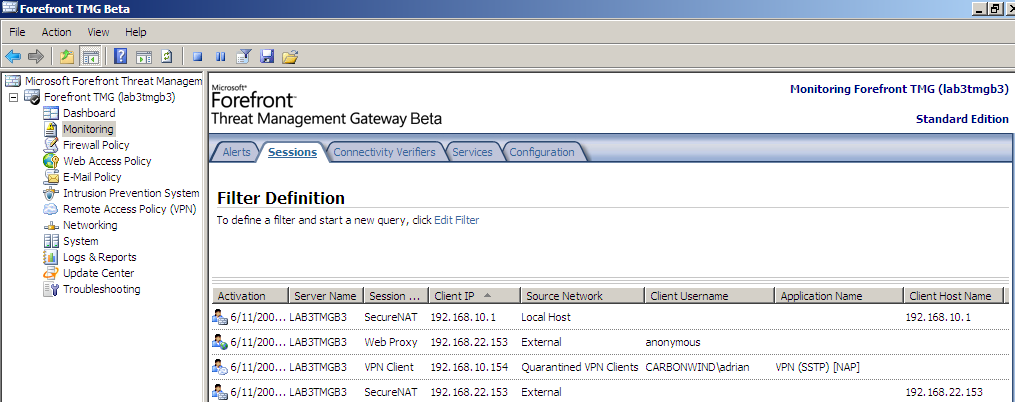Click the anonymous username cell
1015x402 pixels.
673,342
